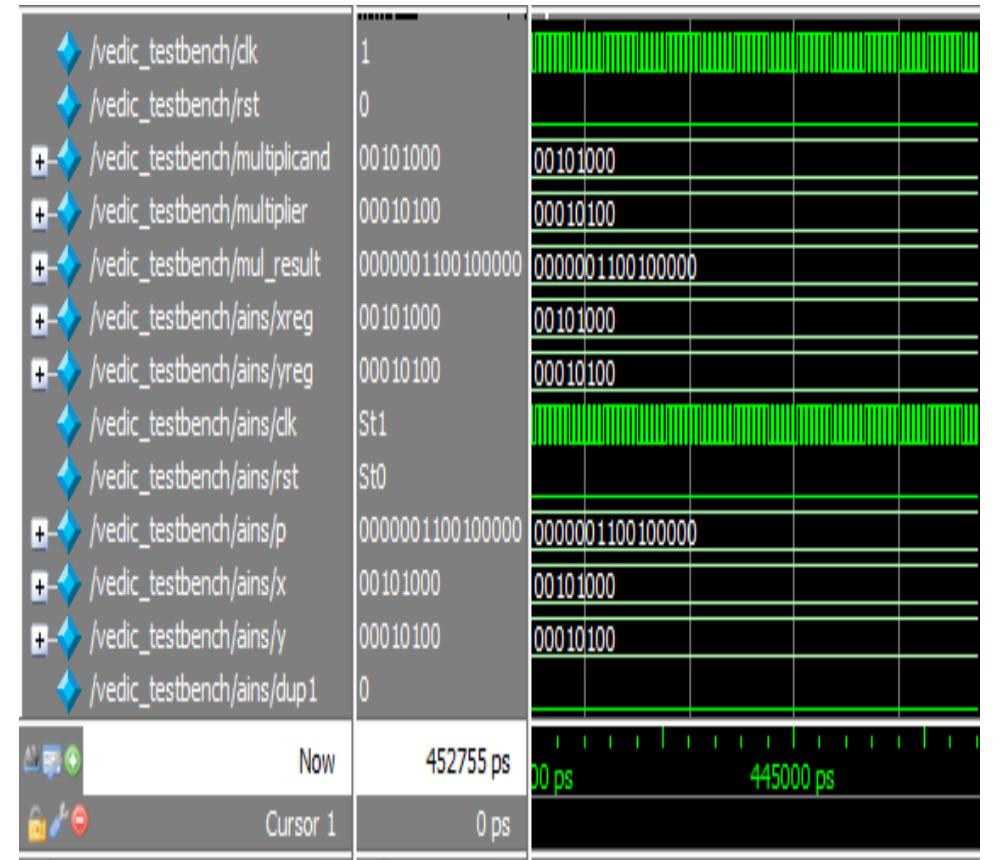Select the /vedic_testbench/ains/yreg signal name
1000x860 pixels.
pos(202,371)
